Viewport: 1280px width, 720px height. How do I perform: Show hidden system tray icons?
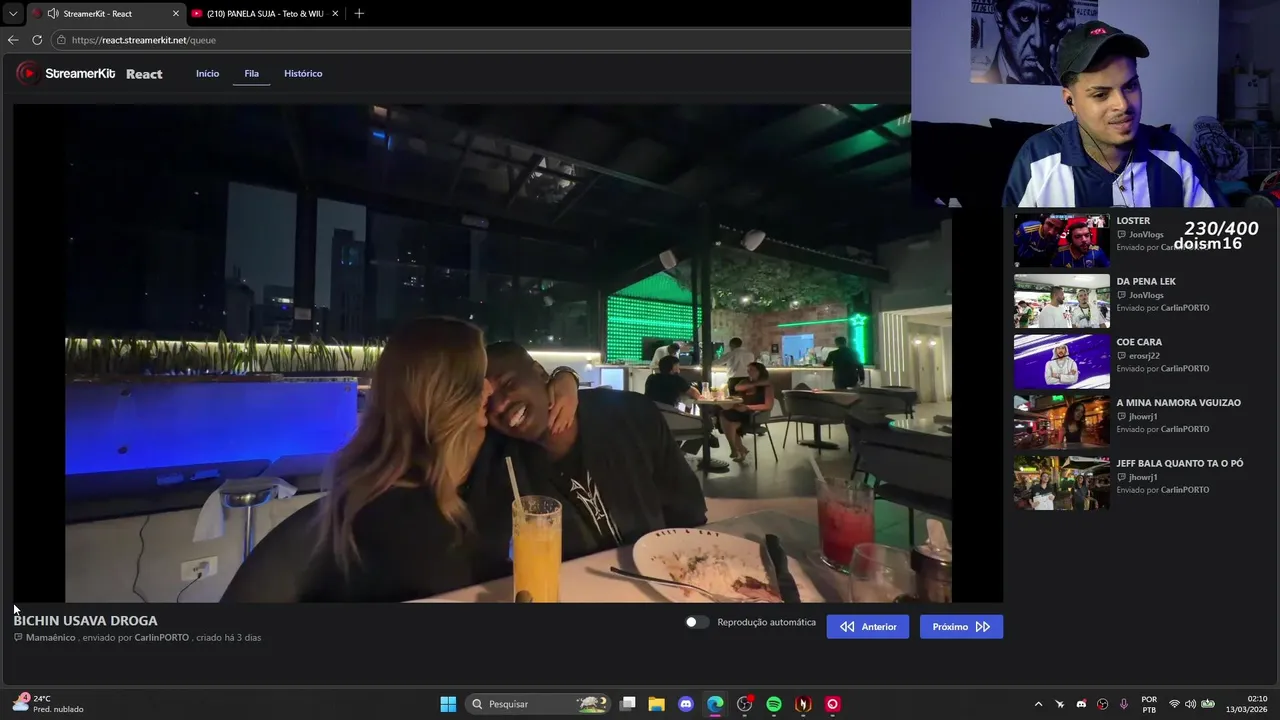[x=1038, y=704]
